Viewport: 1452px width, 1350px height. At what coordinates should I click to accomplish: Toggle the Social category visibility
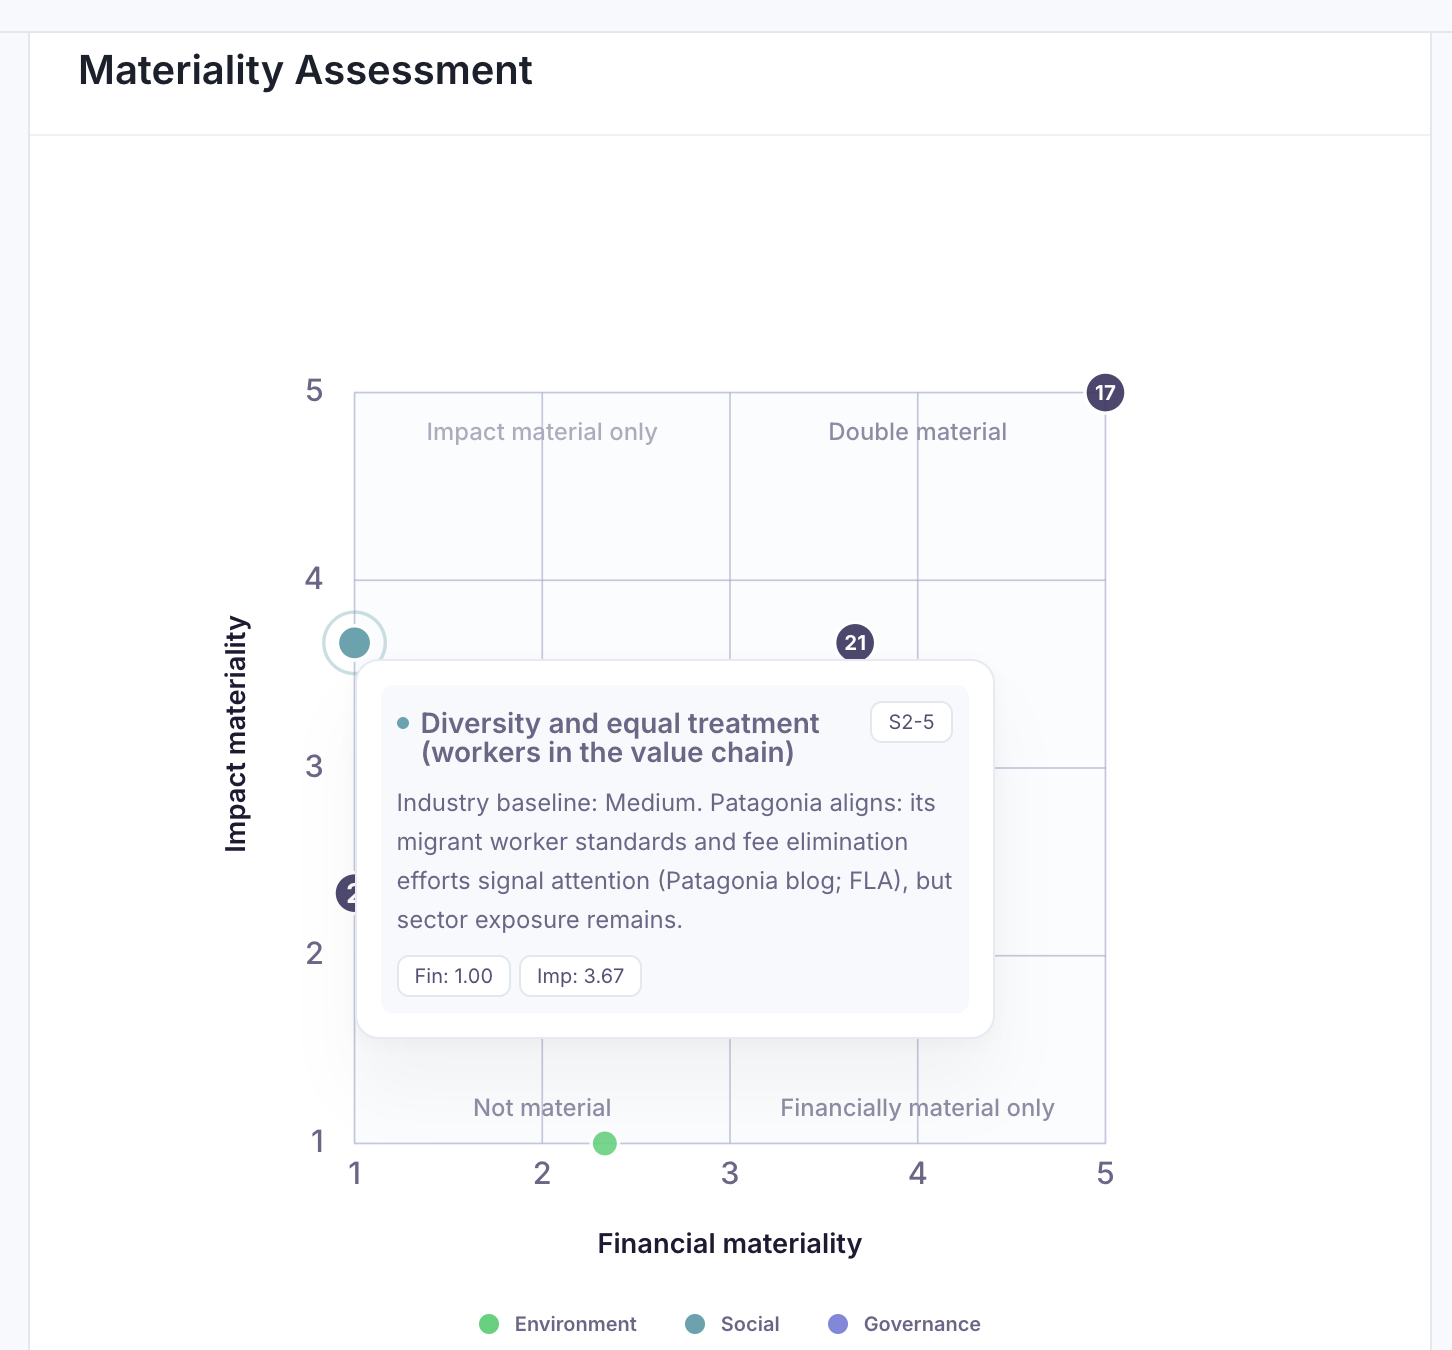(749, 1323)
